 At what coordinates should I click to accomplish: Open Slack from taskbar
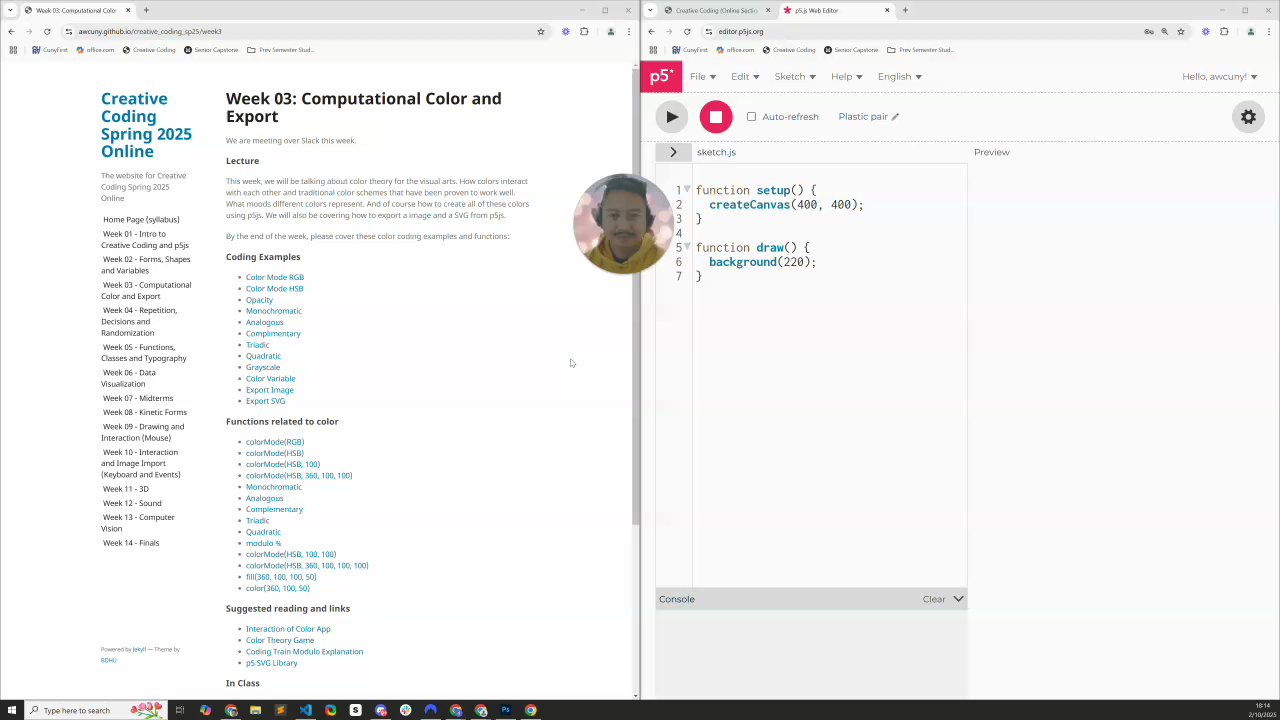point(405,710)
